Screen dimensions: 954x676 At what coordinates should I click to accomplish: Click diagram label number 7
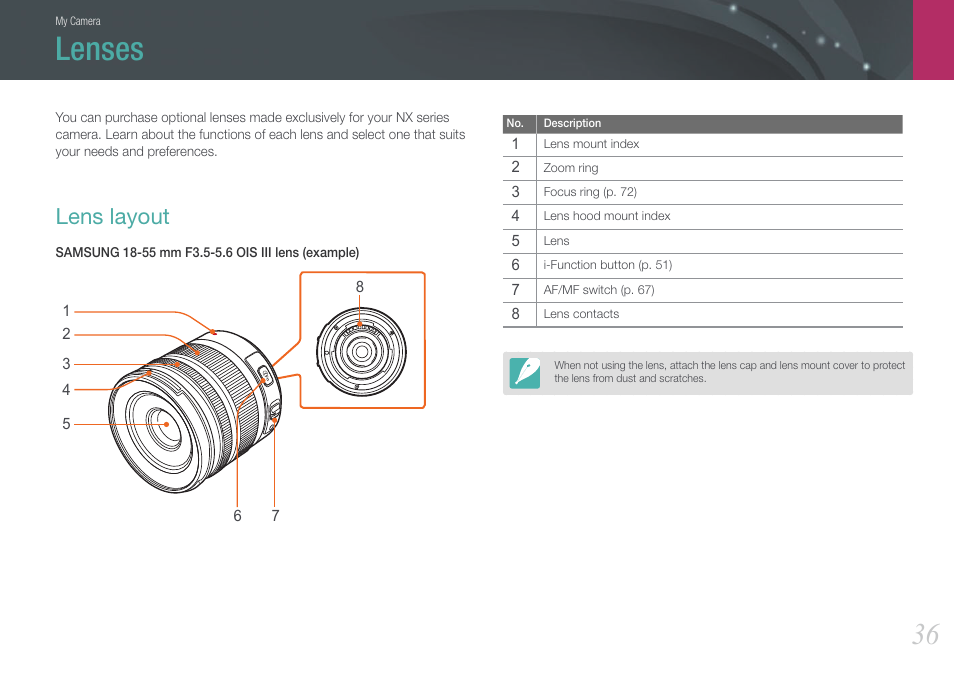pos(275,516)
